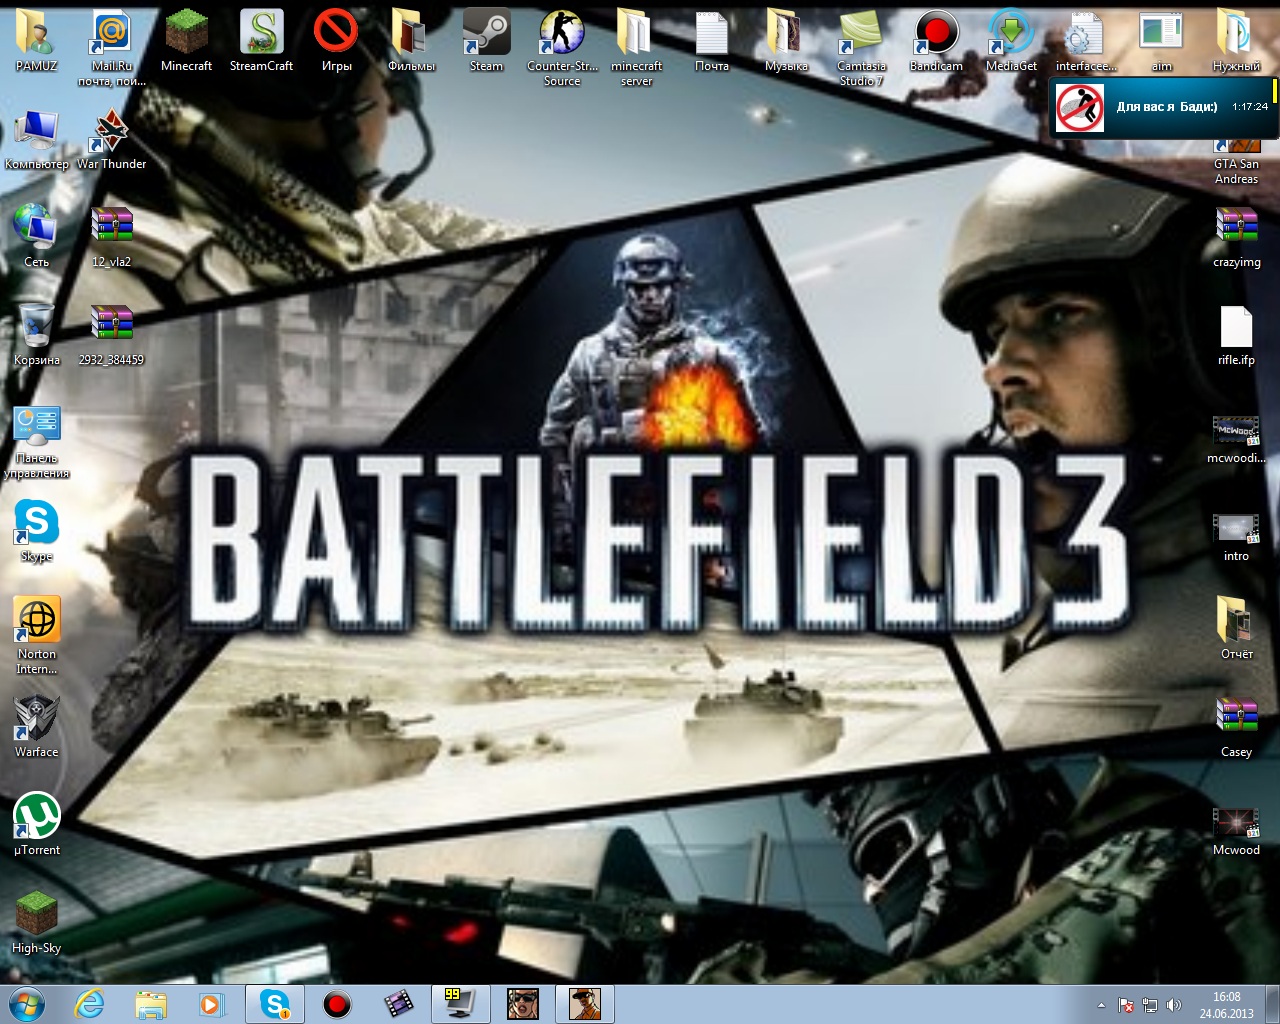Select the interfacee... file icon
Image resolution: width=1280 pixels, height=1024 pixels.
pyautogui.click(x=1086, y=40)
